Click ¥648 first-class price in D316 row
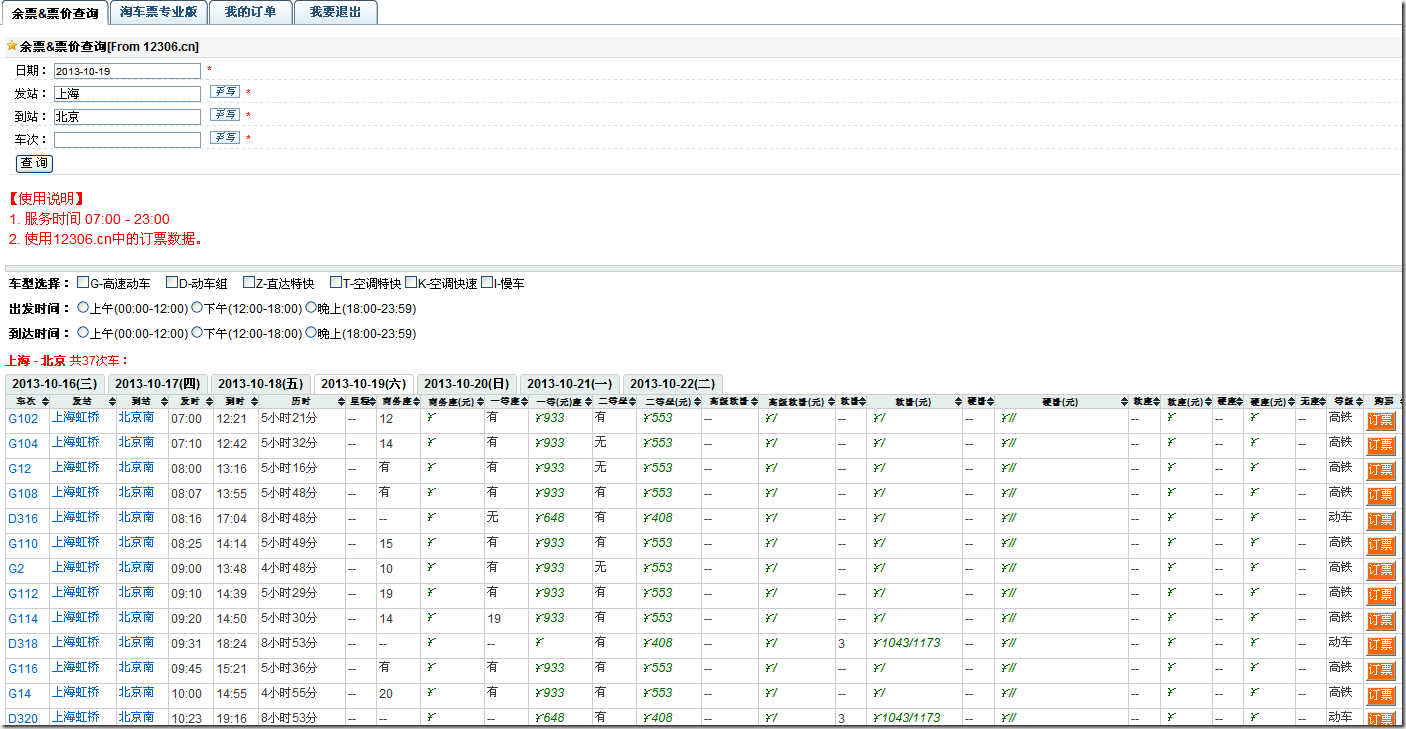The image size is (1406, 729). coord(549,518)
